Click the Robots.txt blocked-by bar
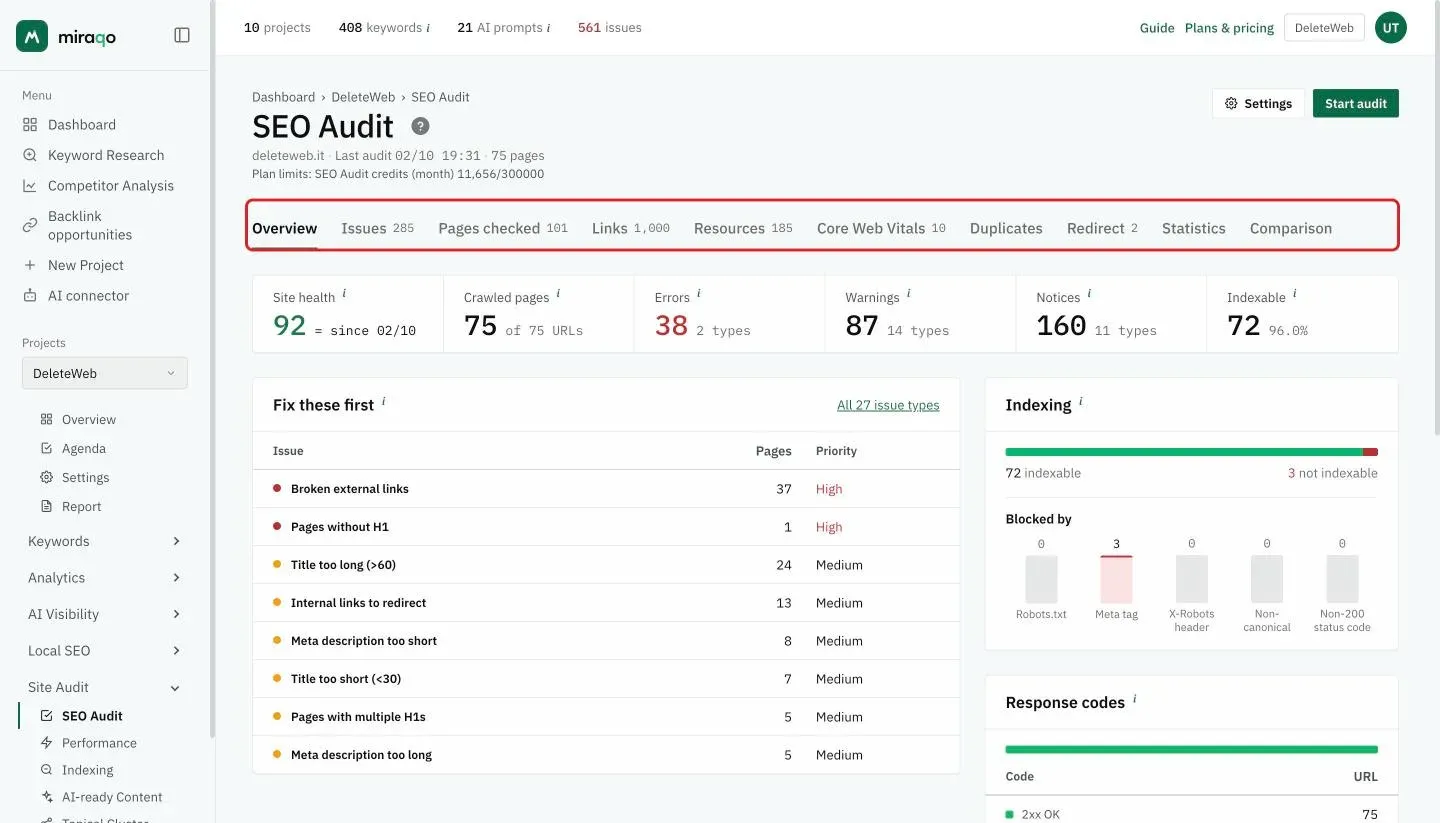Viewport: 1440px width, 823px height. [x=1041, y=578]
